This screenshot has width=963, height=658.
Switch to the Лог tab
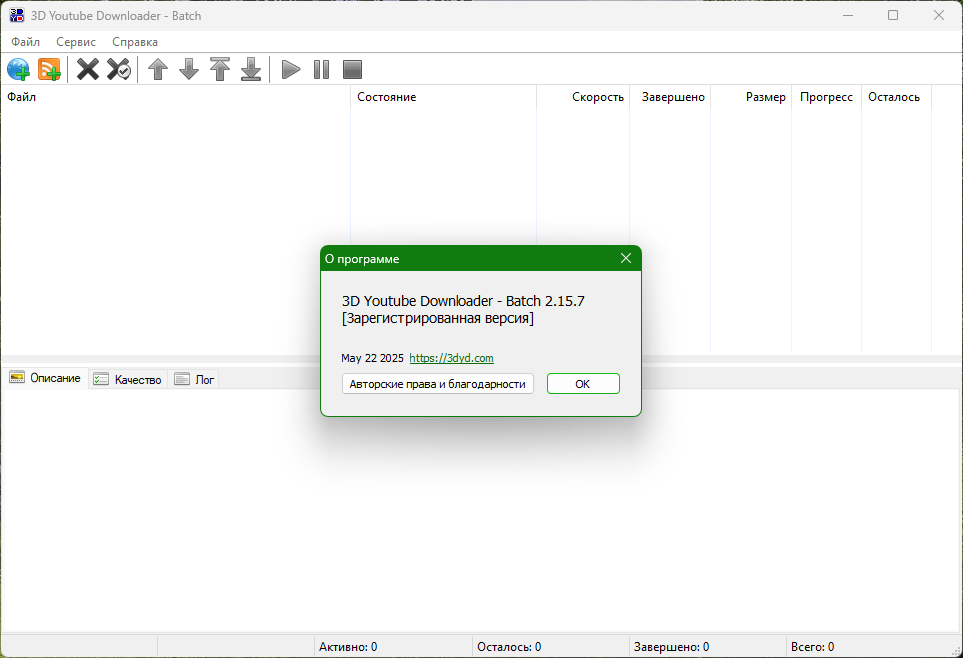[194, 380]
